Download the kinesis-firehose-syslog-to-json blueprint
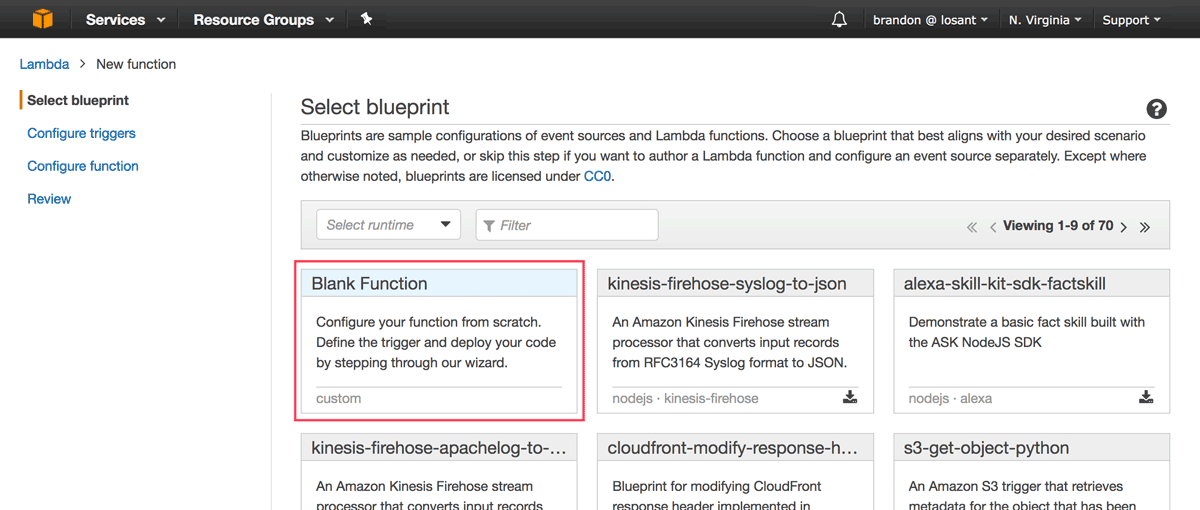The image size is (1200, 510). point(850,397)
